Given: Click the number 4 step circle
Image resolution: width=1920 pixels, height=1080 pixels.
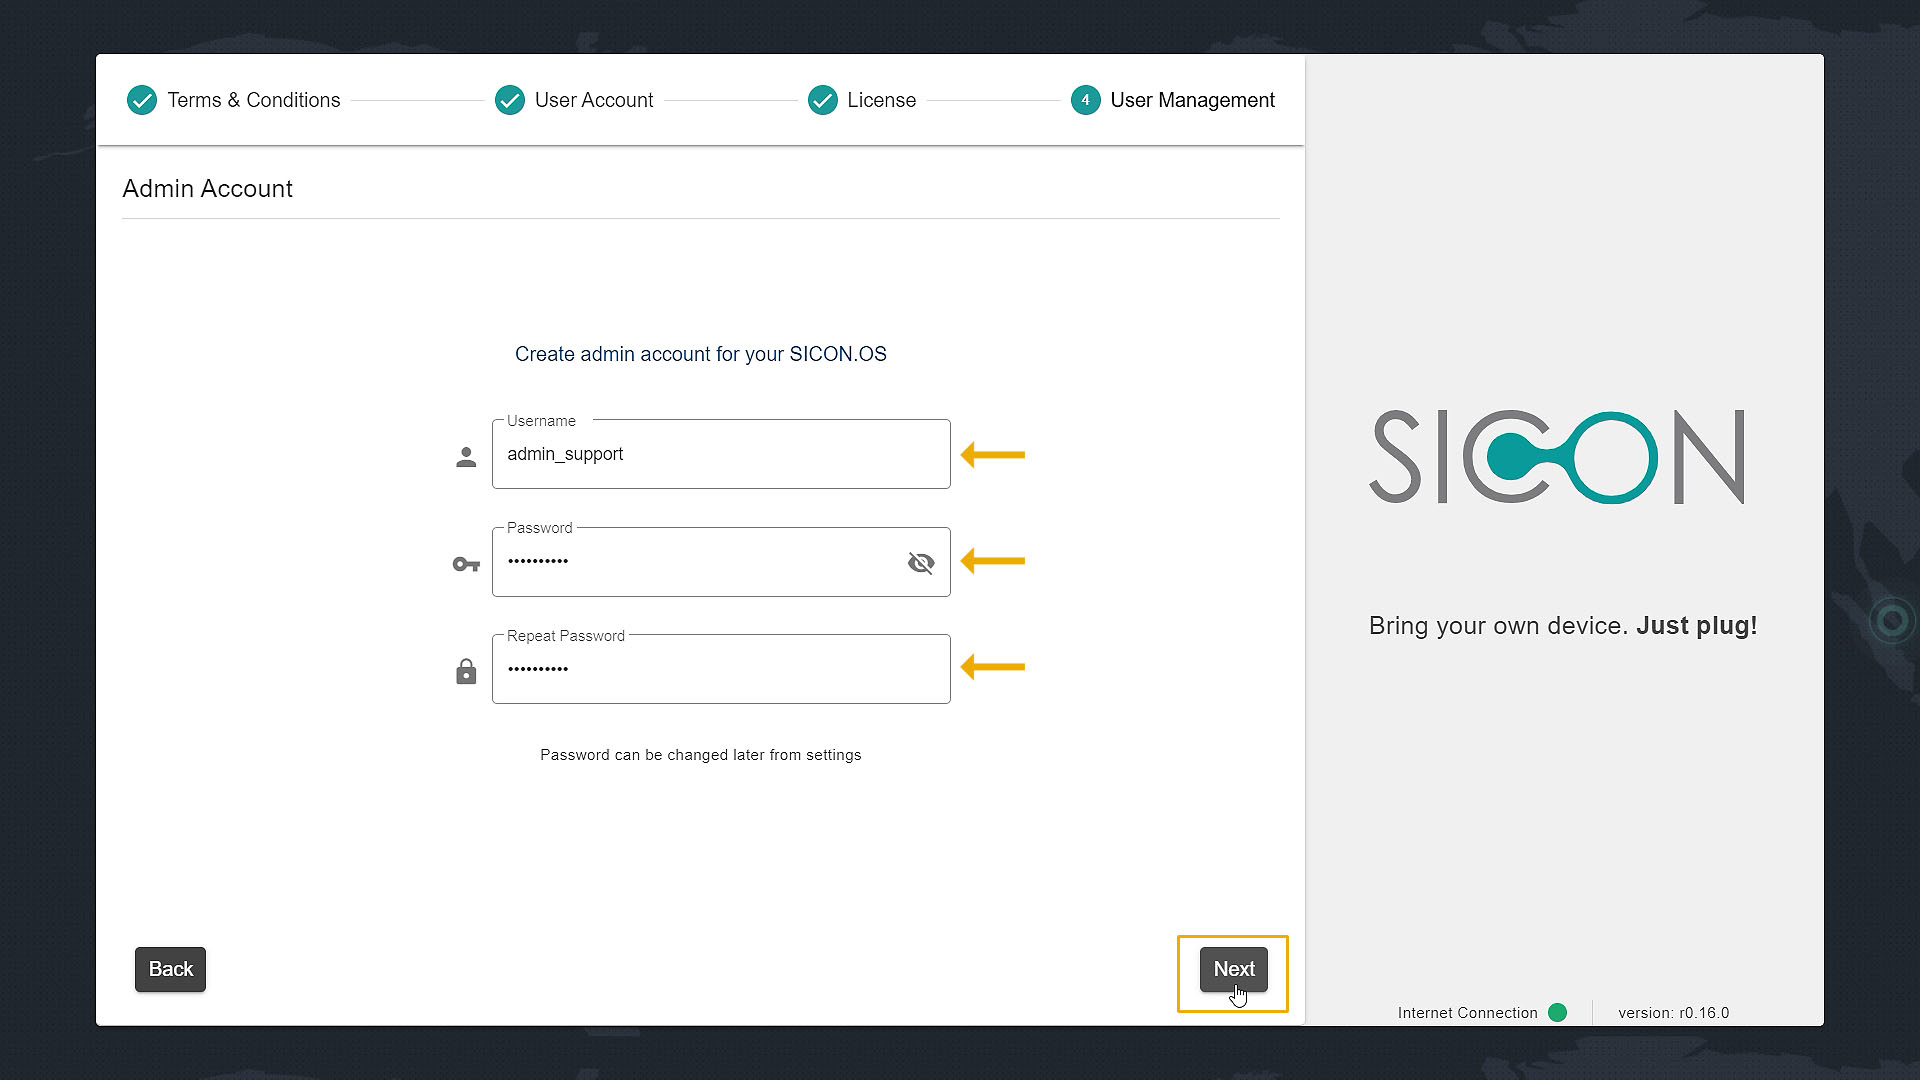Looking at the screenshot, I should tap(1085, 100).
